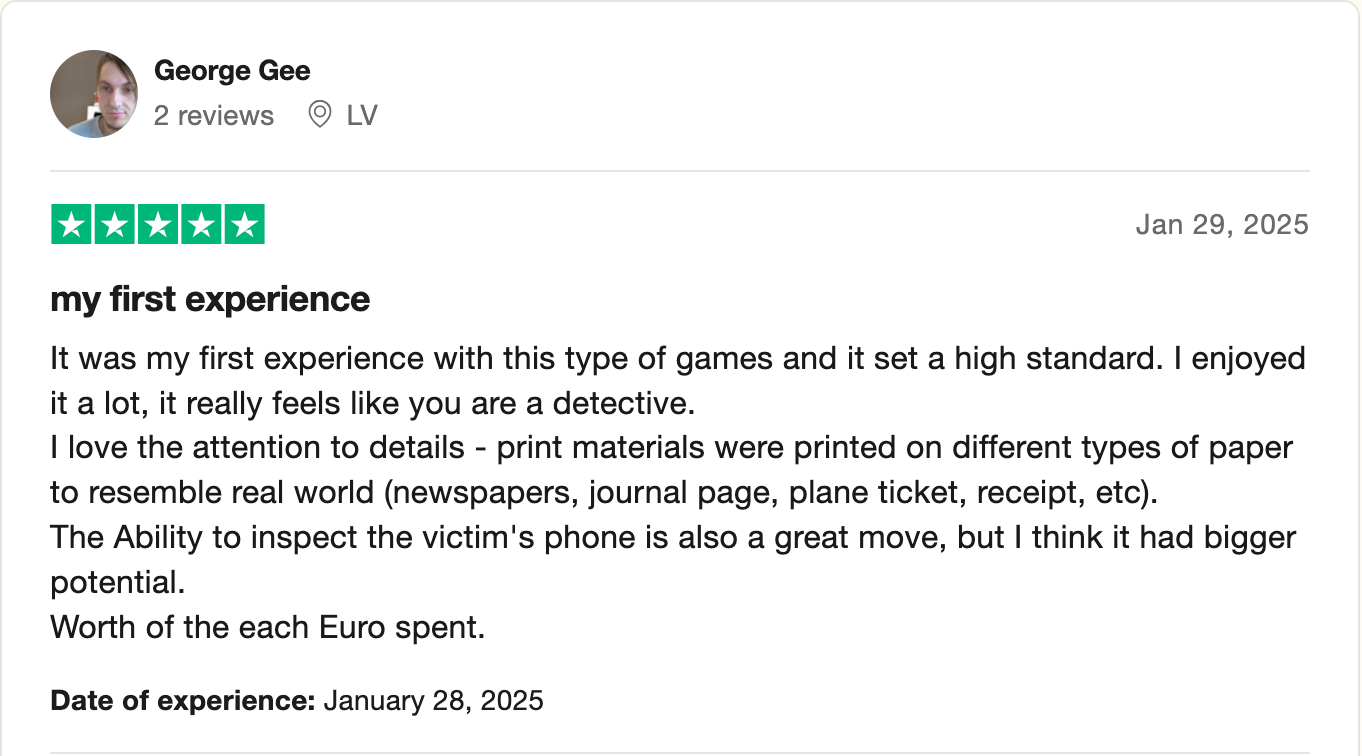Click the location pin icon
The height and width of the screenshot is (756, 1362).
(320, 115)
